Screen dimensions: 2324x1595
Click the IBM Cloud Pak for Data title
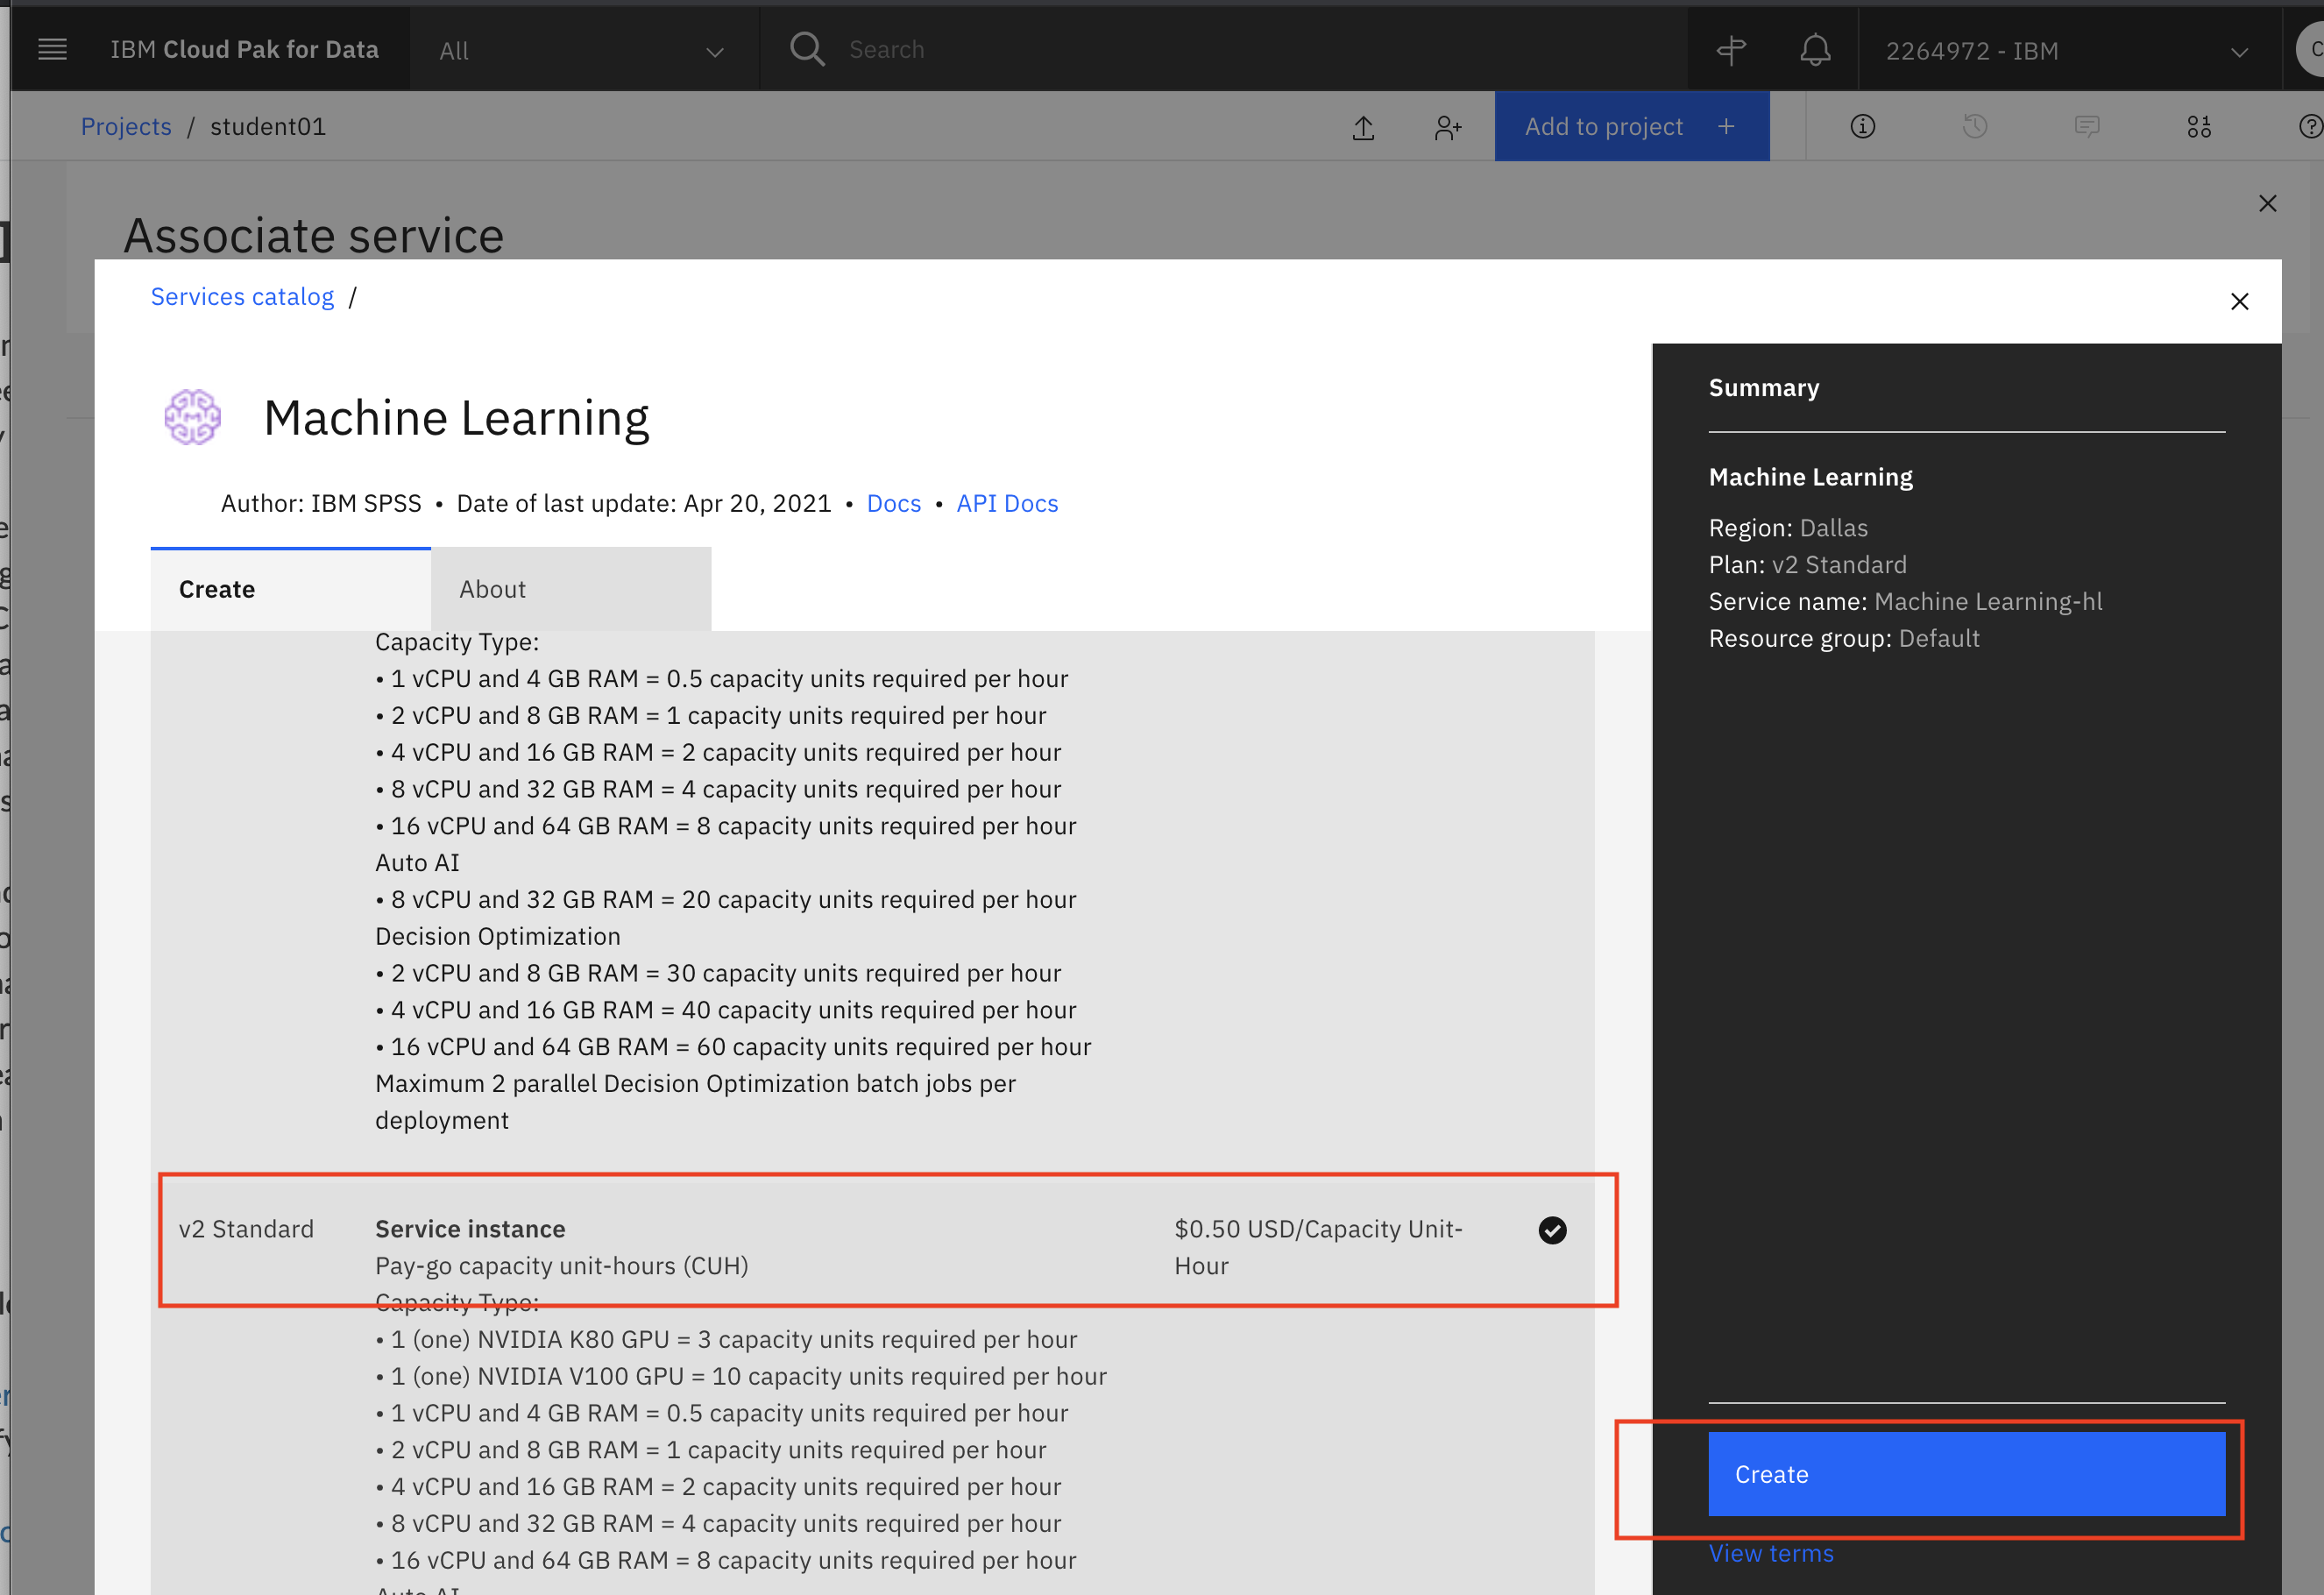click(x=244, y=50)
